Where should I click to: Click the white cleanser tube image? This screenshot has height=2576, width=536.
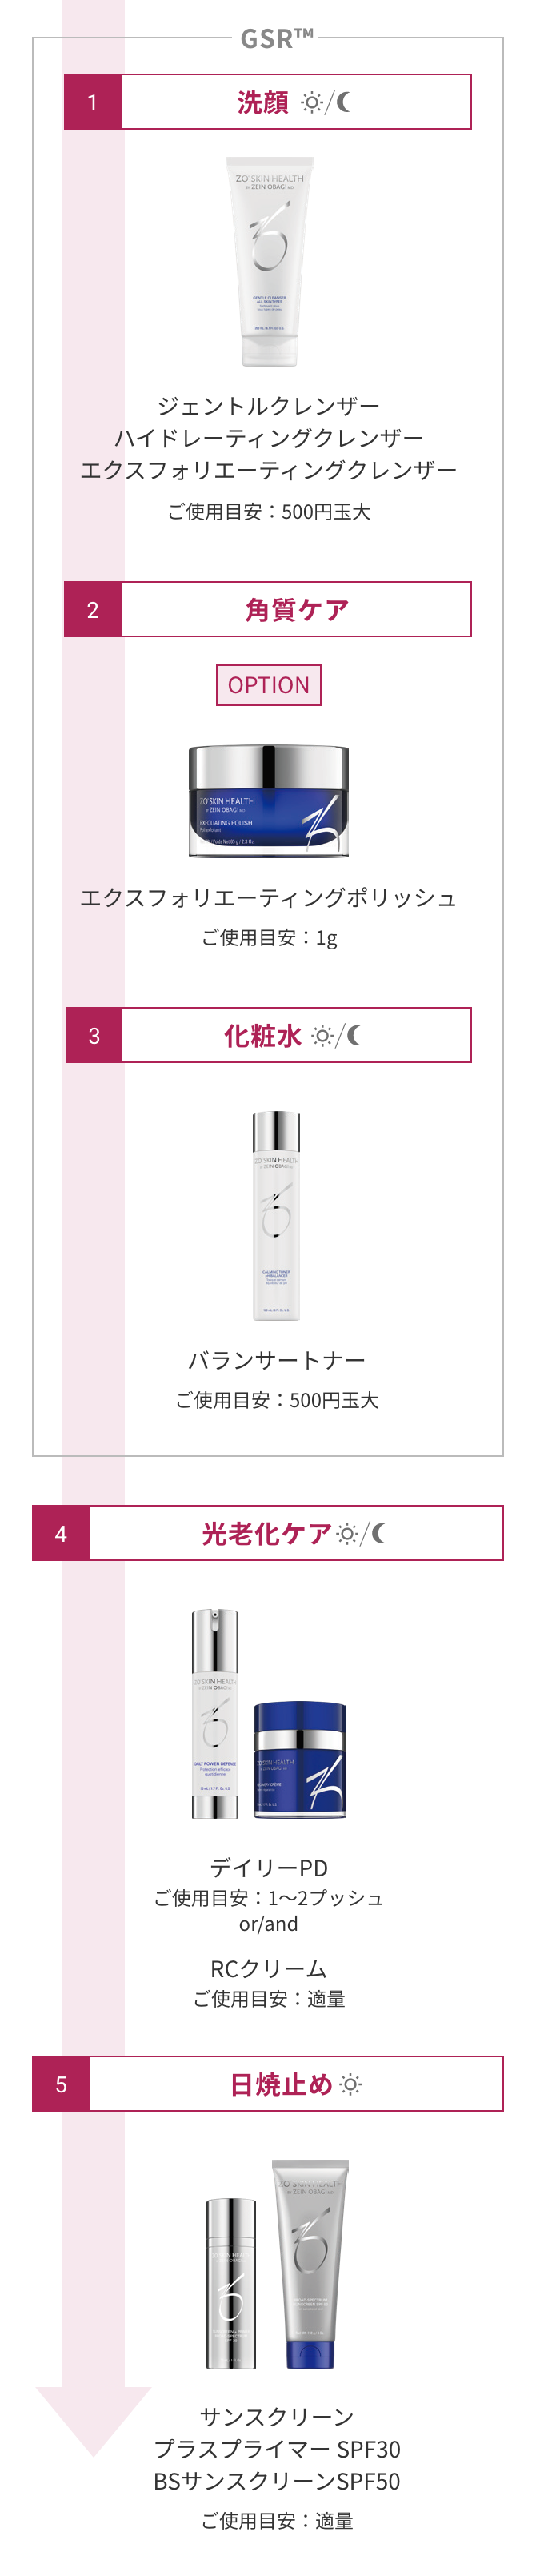click(x=269, y=261)
